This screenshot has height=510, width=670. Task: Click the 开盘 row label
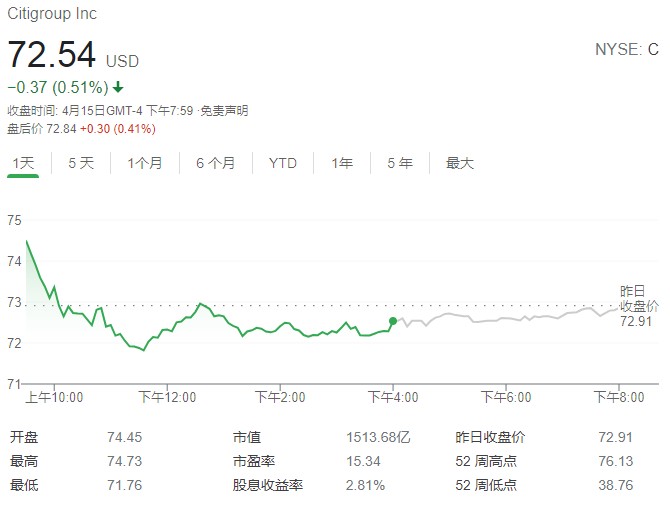click(x=24, y=437)
